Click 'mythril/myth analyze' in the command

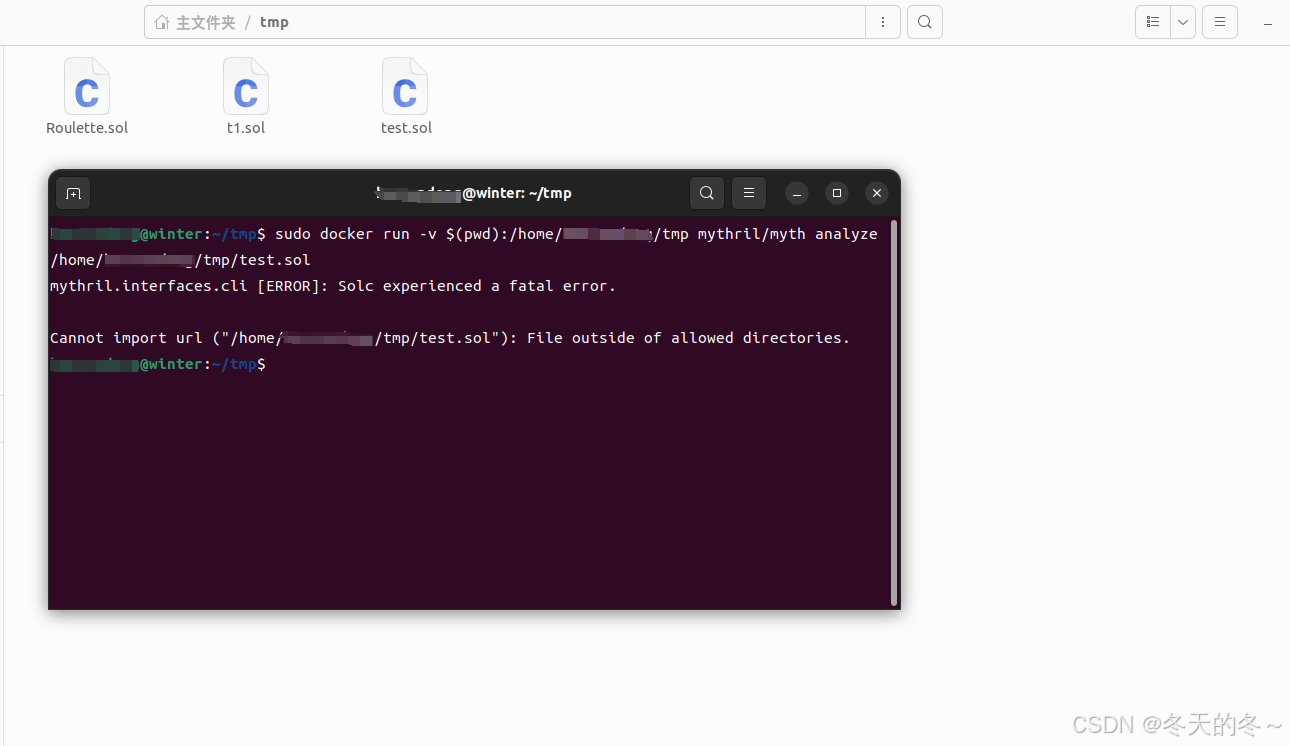pos(788,234)
